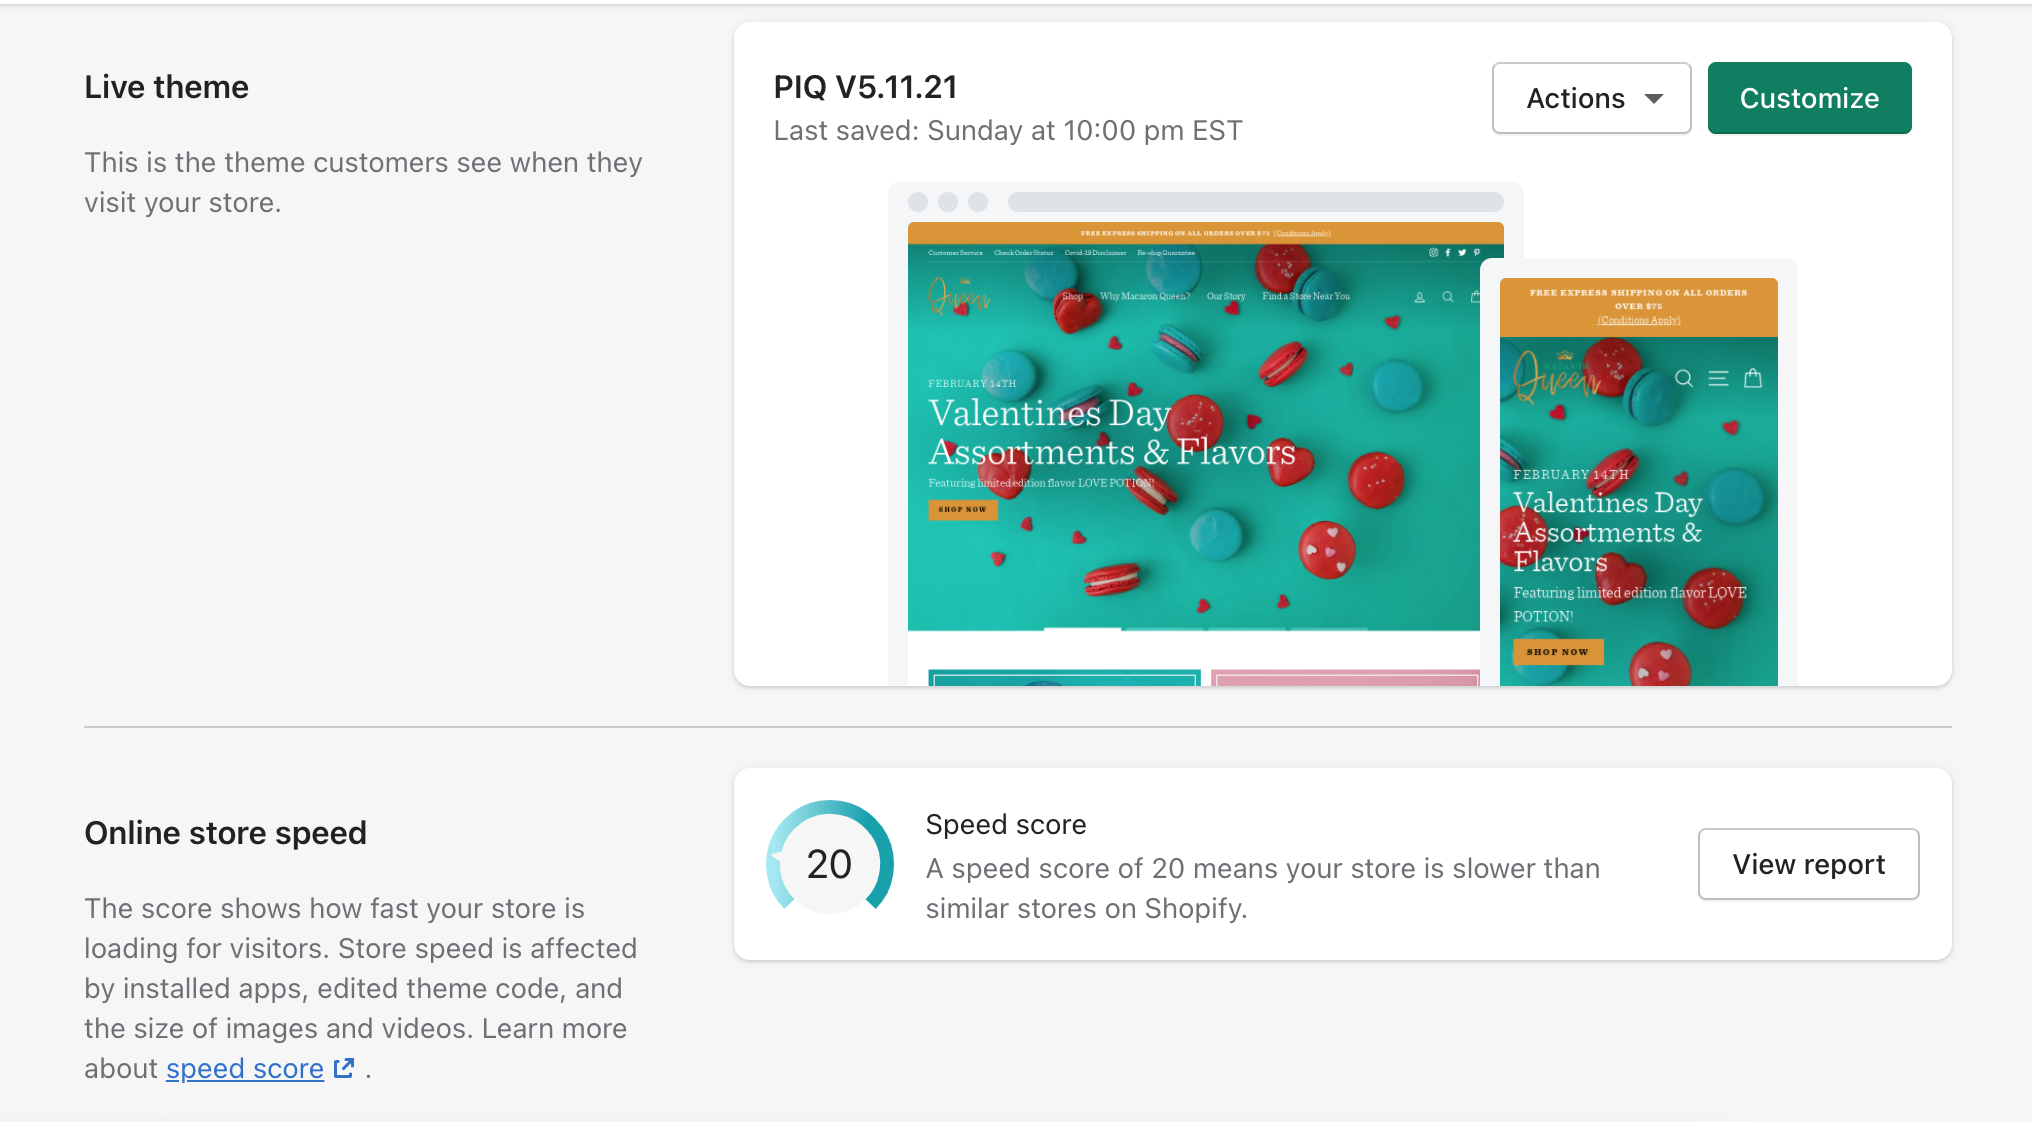The height and width of the screenshot is (1122, 2032).
Task: Click Our Story navigation link
Action: click(x=1226, y=296)
